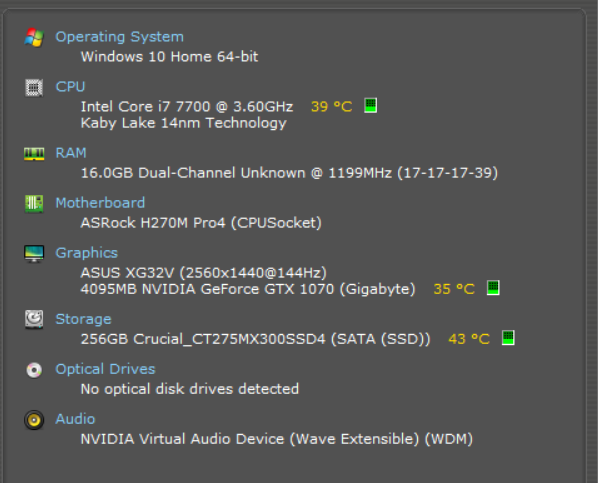Click the Optical Drives disc icon
Viewport: 598px width, 483px height.
(34, 370)
